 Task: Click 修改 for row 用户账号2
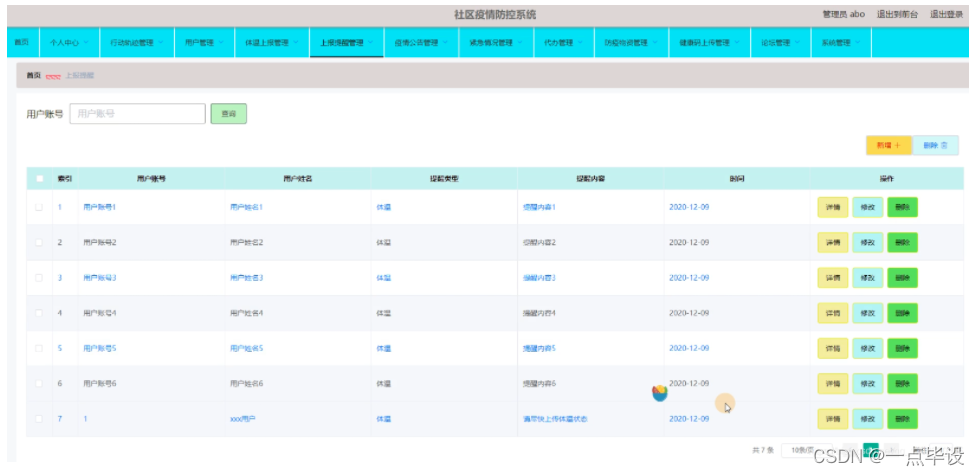tap(868, 242)
